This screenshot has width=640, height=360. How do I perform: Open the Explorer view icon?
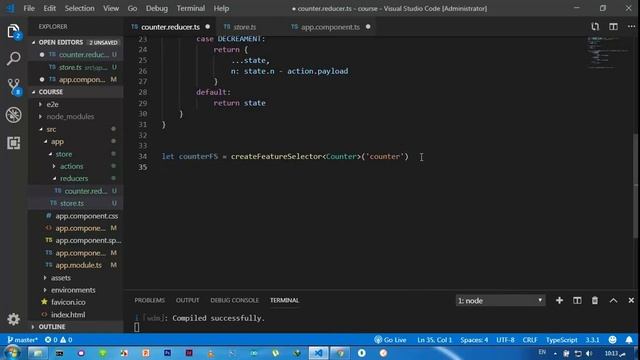[x=13, y=31]
